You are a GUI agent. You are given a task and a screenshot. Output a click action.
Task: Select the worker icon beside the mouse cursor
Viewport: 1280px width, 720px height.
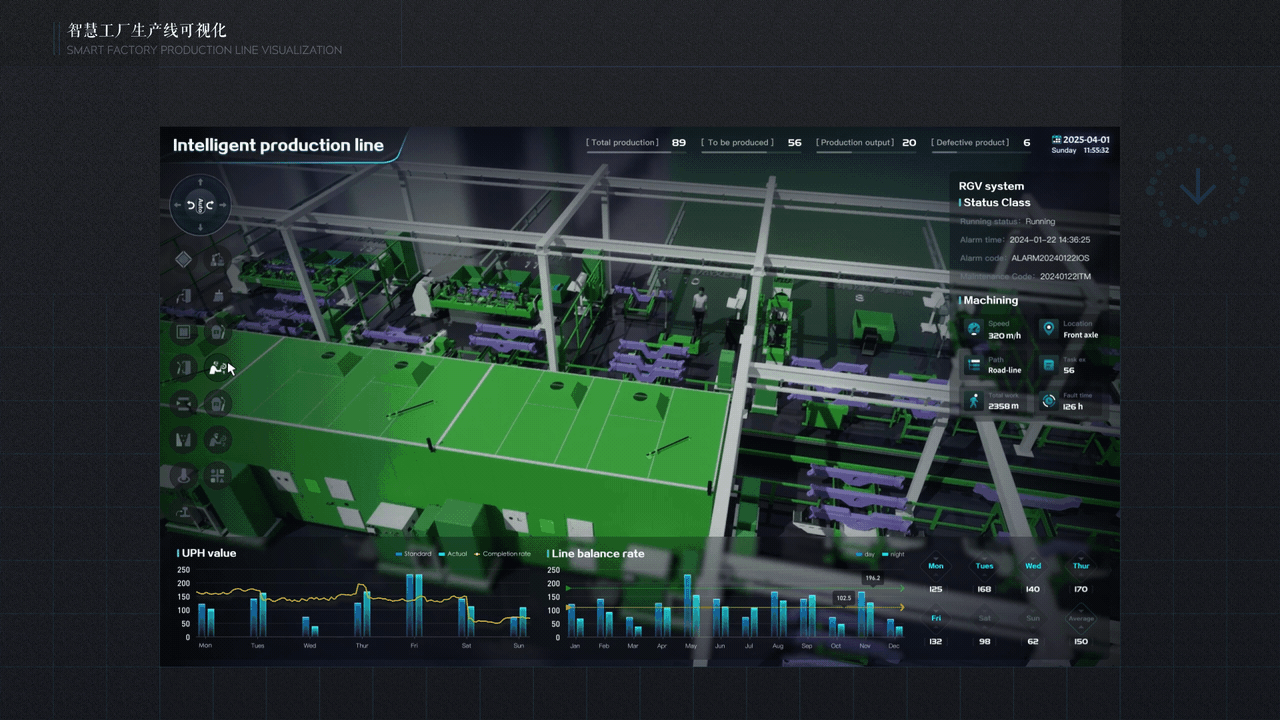pos(217,368)
